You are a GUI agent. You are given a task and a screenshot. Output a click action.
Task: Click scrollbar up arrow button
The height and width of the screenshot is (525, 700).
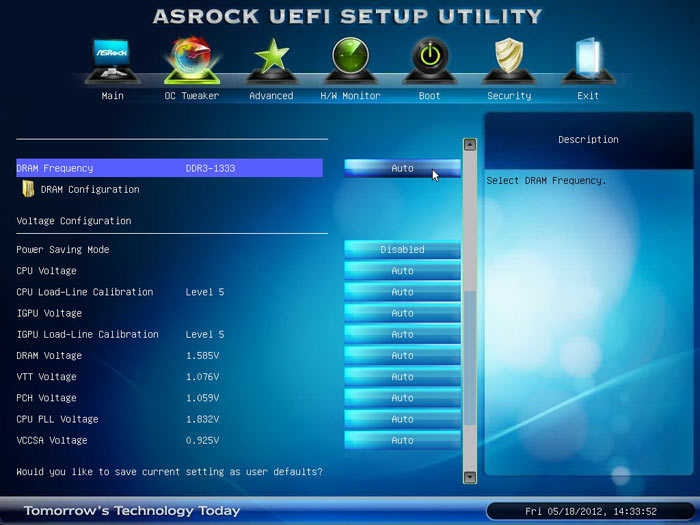click(x=470, y=145)
